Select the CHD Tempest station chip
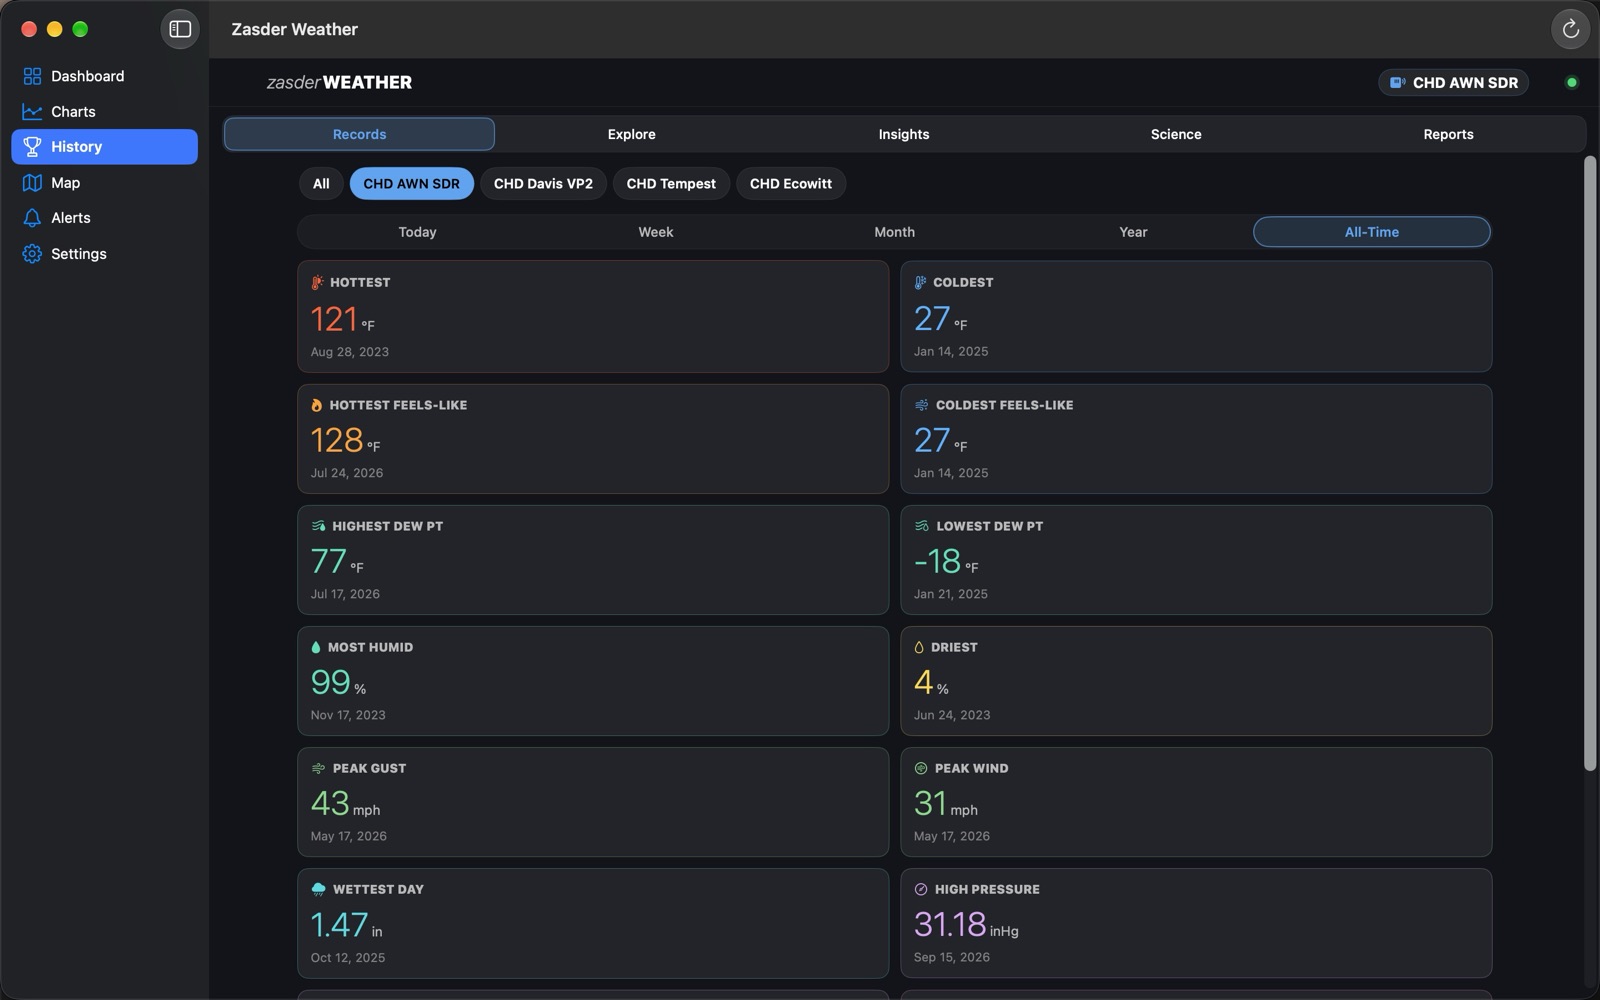 (x=671, y=184)
